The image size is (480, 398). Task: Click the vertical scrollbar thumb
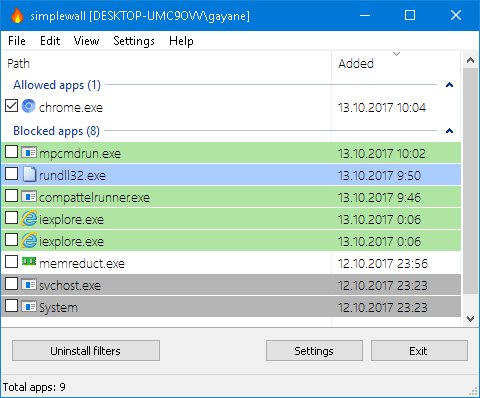pyautogui.click(x=470, y=181)
